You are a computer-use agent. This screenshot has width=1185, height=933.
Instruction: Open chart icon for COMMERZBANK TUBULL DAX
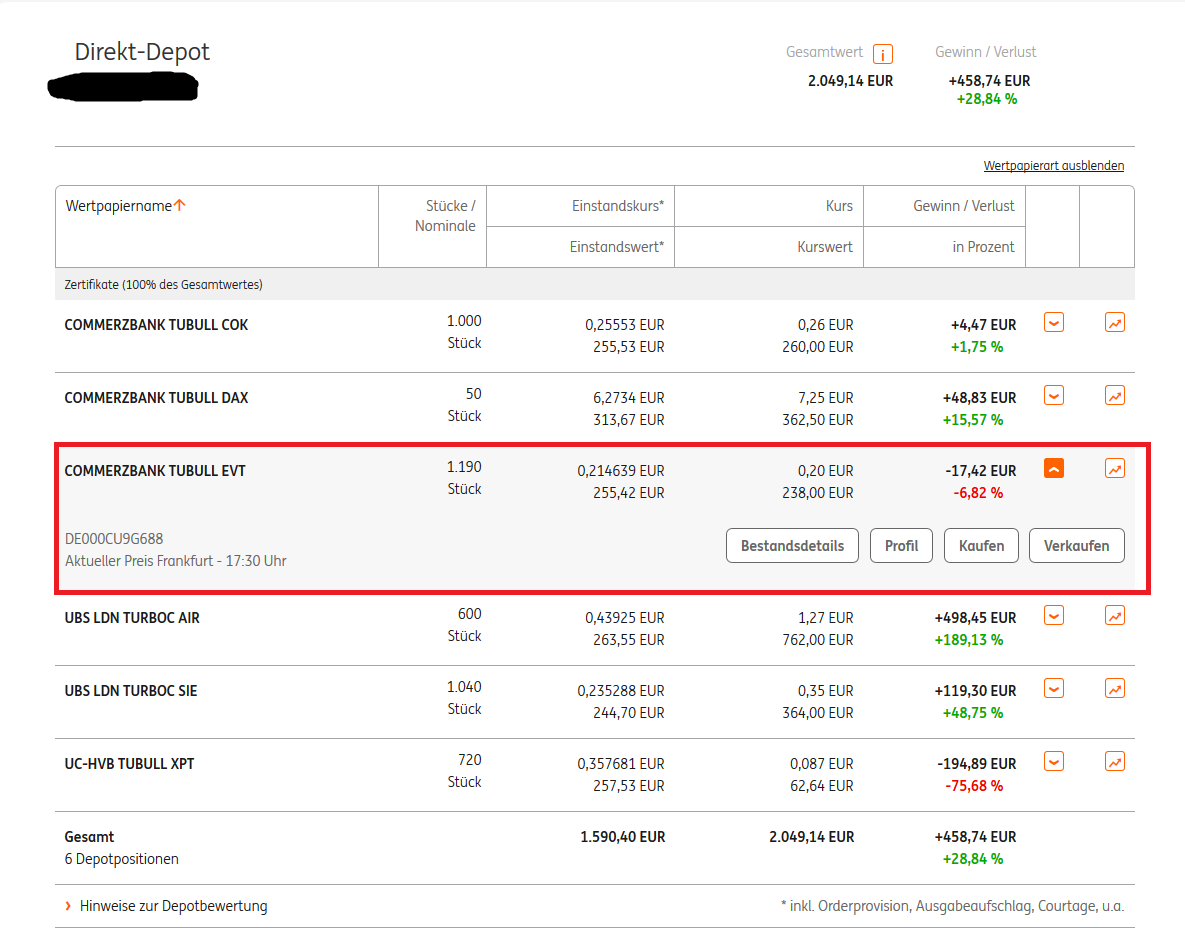coord(1114,396)
